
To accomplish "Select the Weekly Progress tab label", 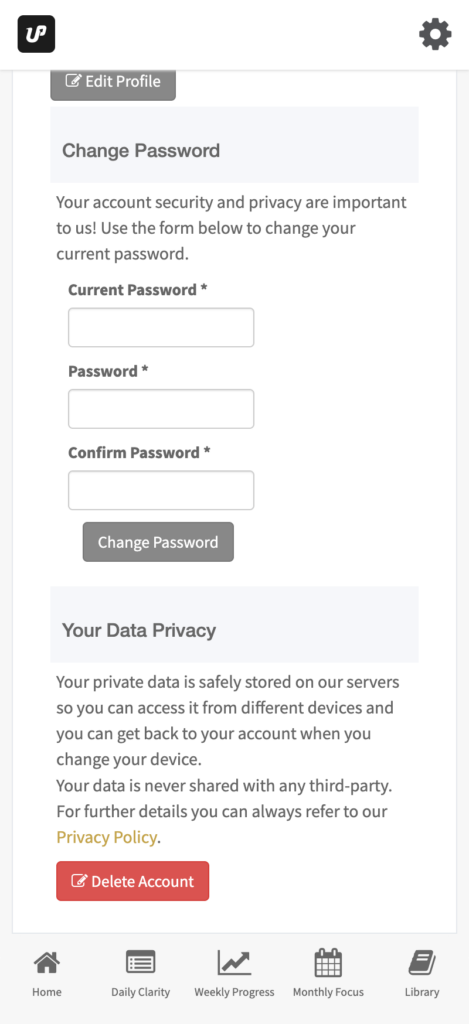I will (234, 991).
